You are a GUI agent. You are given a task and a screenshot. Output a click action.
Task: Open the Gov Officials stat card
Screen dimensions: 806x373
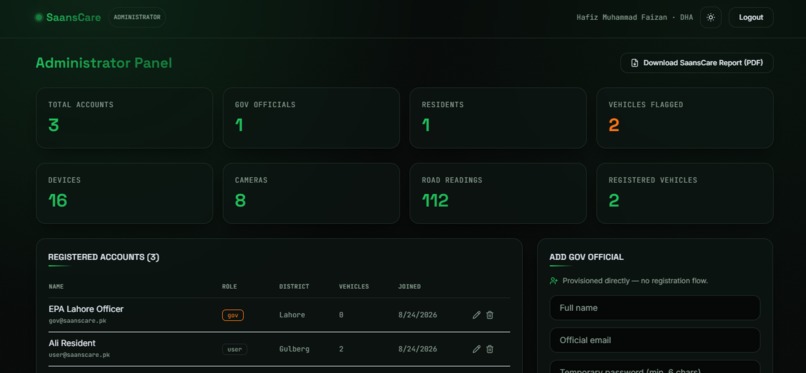311,118
